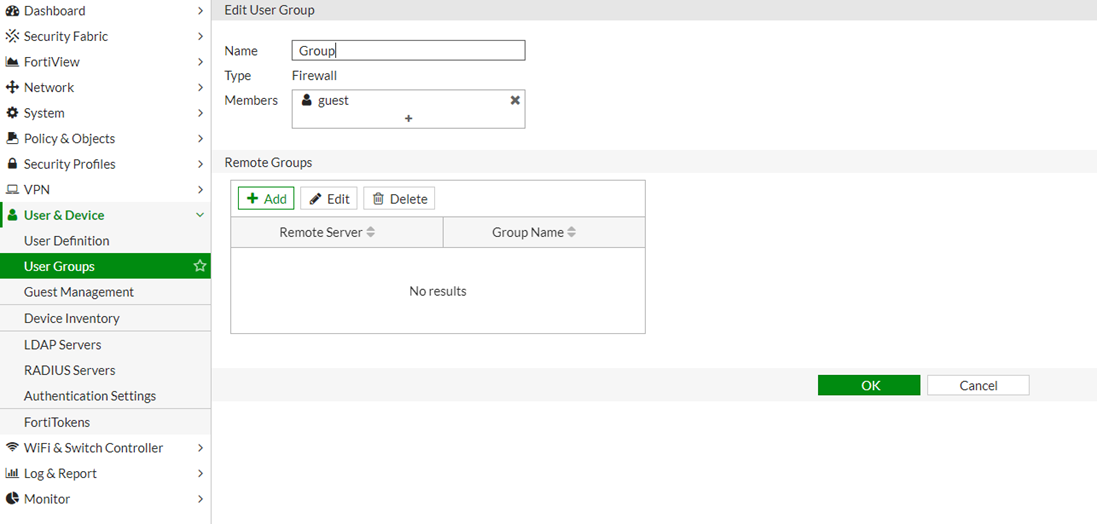The height and width of the screenshot is (524, 1097).
Task: Click the Monitor pie chart icon
Action: pyautogui.click(x=13, y=499)
